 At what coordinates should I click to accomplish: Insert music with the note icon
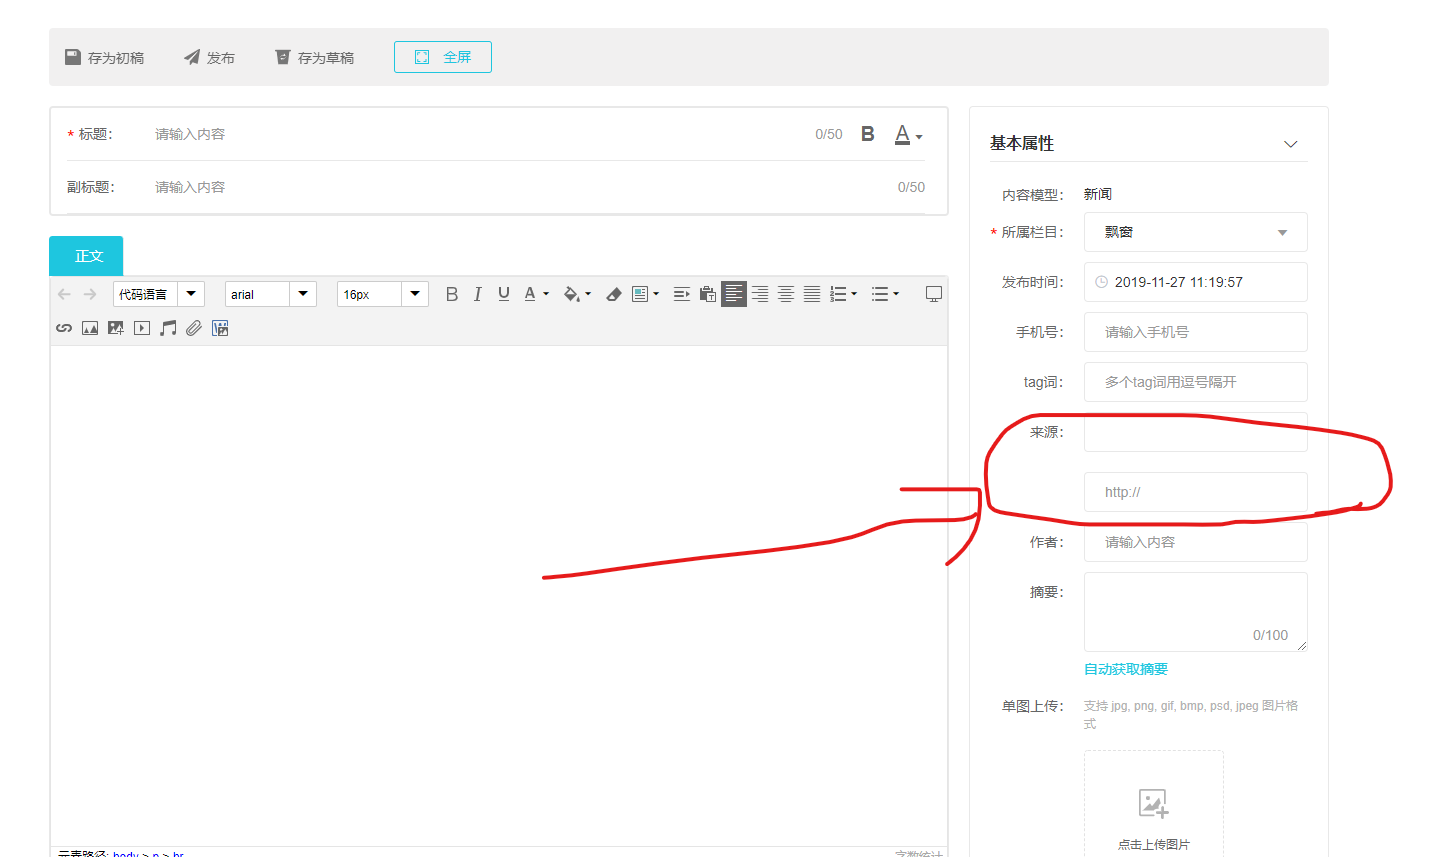pos(168,328)
